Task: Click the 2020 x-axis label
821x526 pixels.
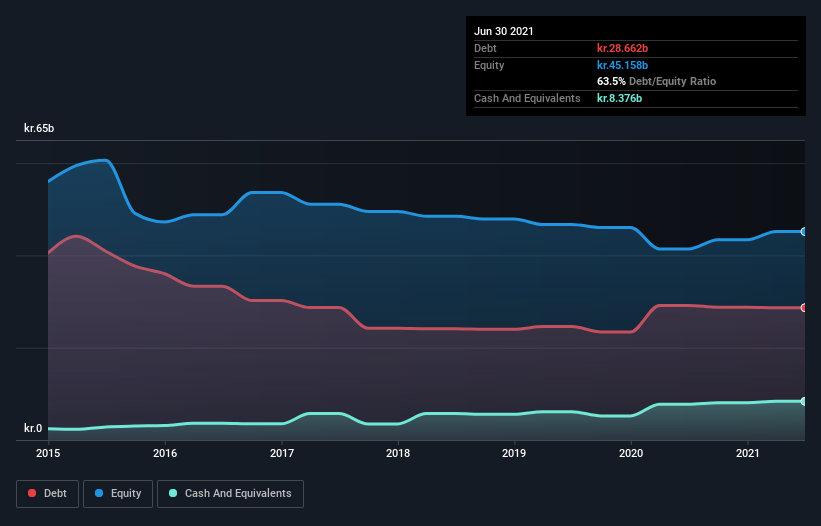Action: 631,453
